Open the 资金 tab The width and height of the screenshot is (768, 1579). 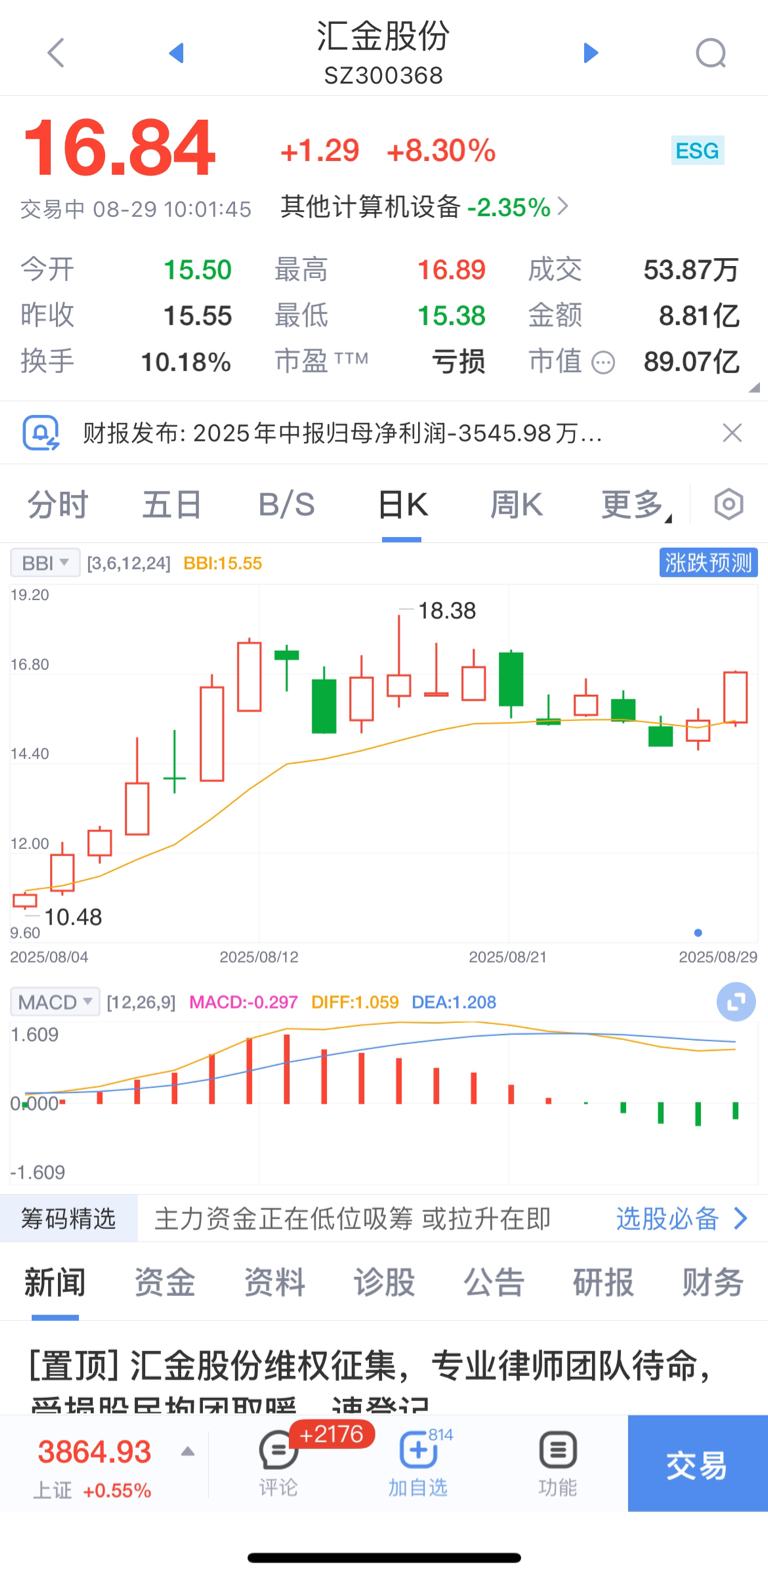[x=165, y=1282]
